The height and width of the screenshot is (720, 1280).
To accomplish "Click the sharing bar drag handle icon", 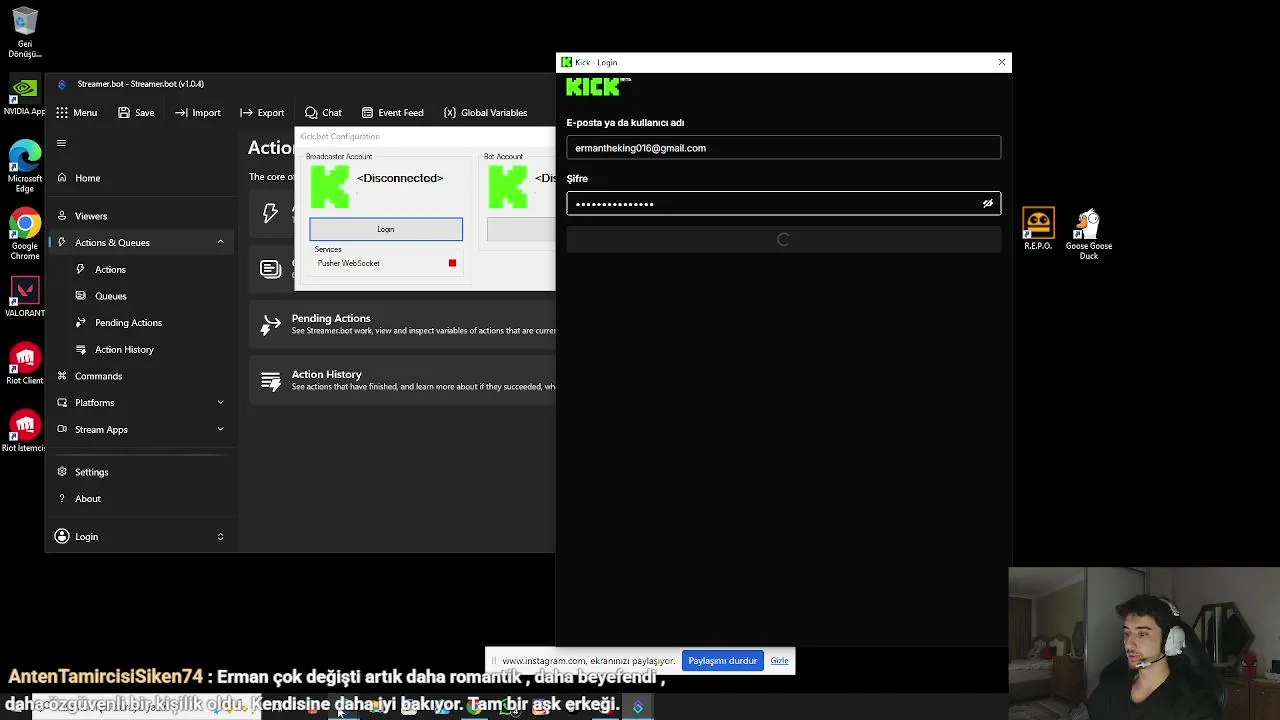I will click(493, 661).
